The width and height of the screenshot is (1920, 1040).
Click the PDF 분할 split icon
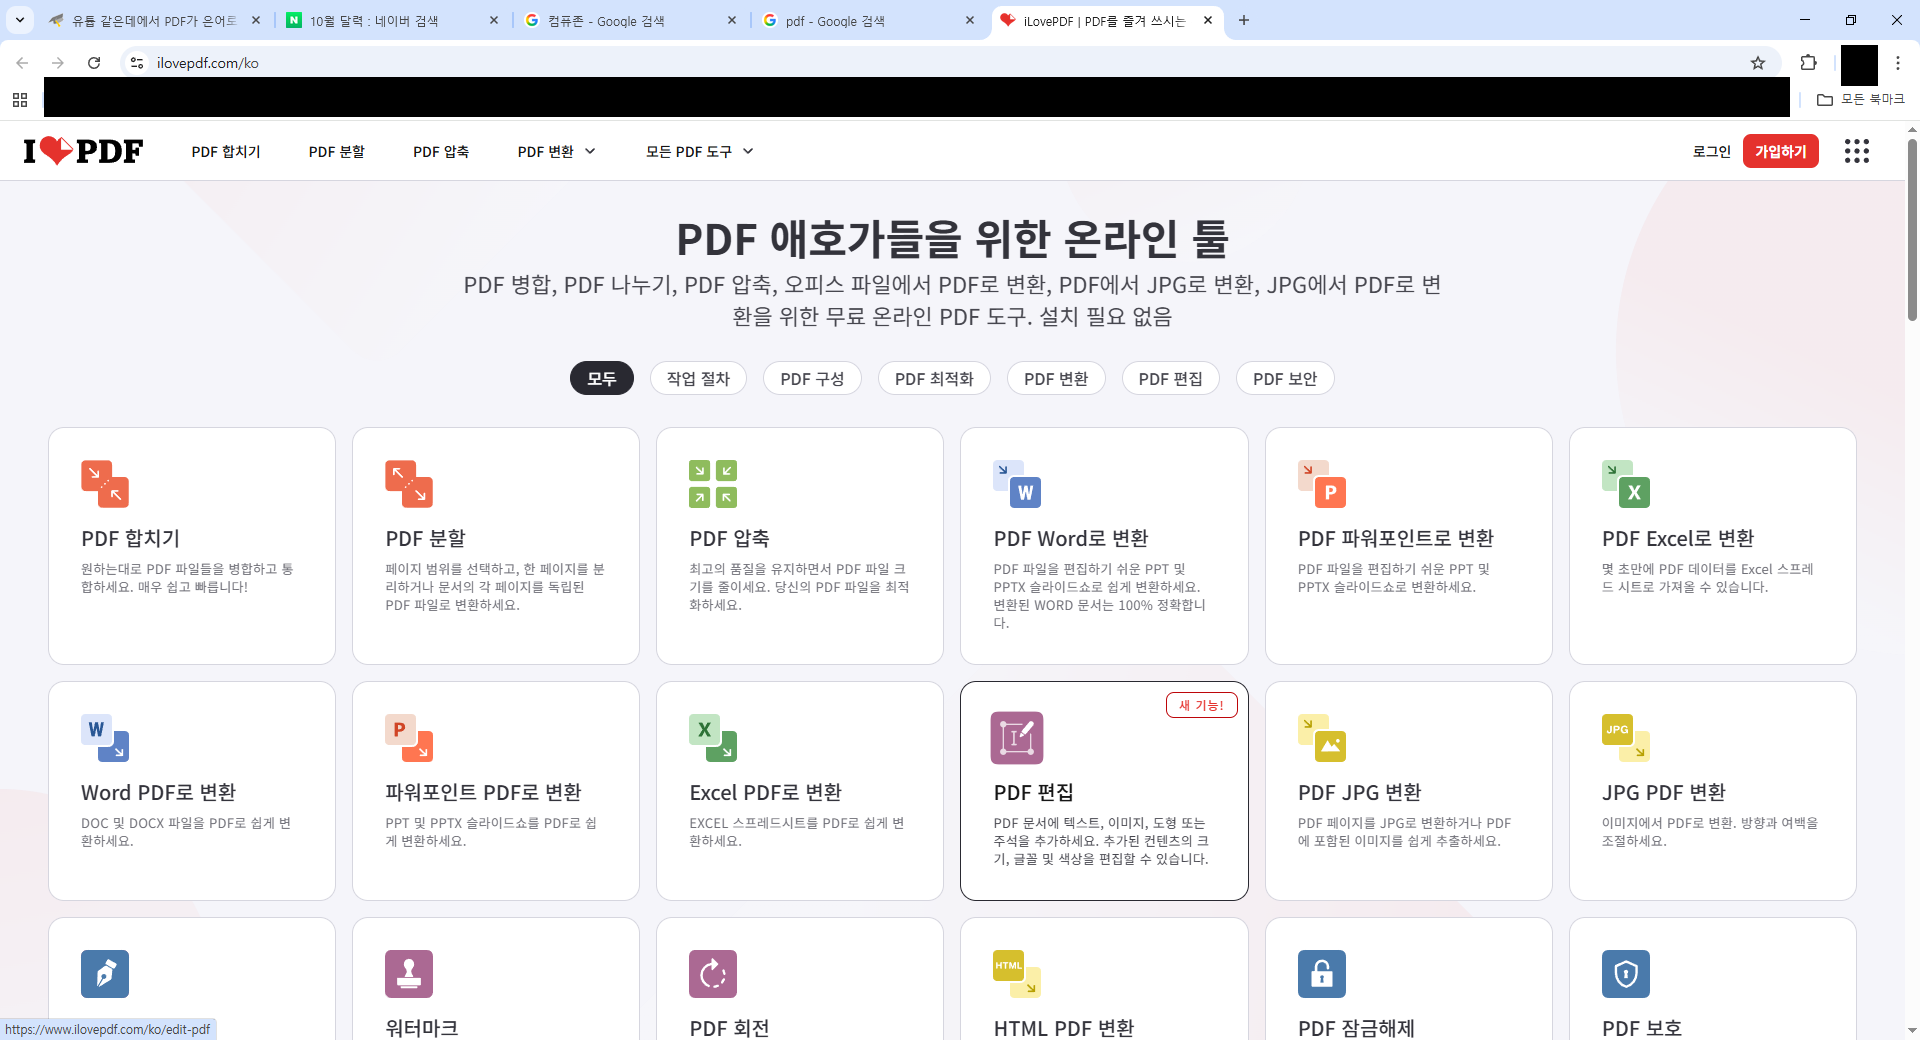(409, 484)
